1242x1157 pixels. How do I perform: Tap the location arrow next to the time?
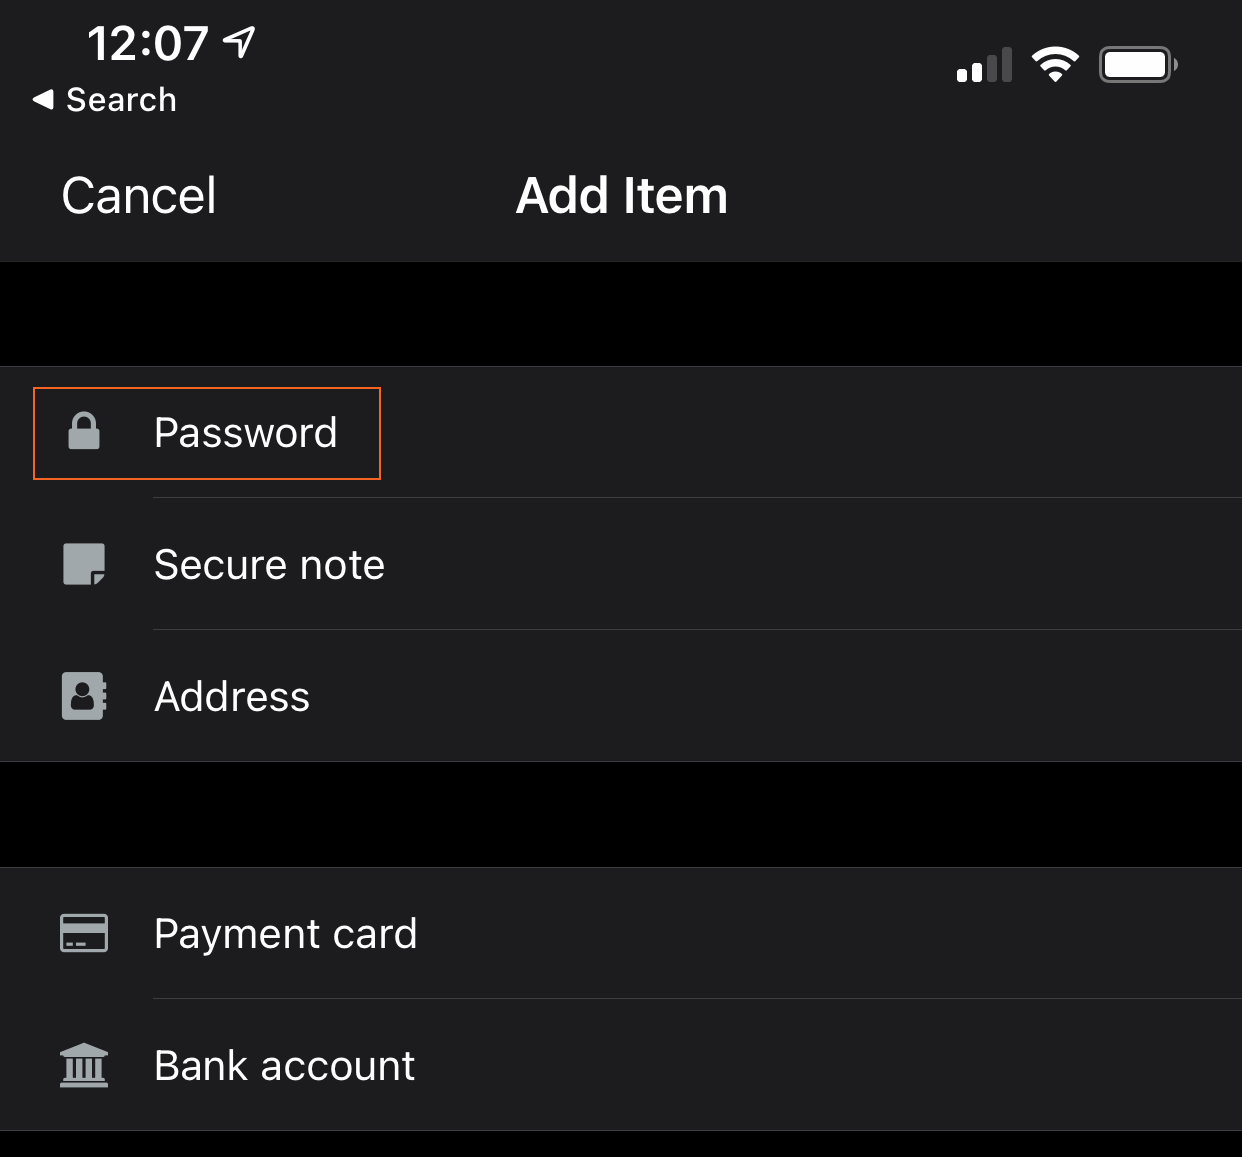pos(239,42)
